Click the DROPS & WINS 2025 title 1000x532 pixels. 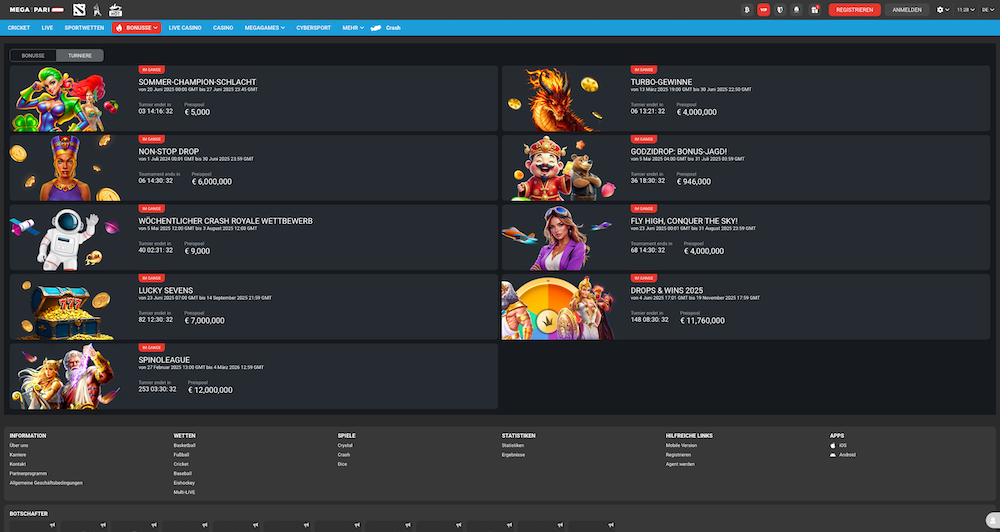point(667,291)
